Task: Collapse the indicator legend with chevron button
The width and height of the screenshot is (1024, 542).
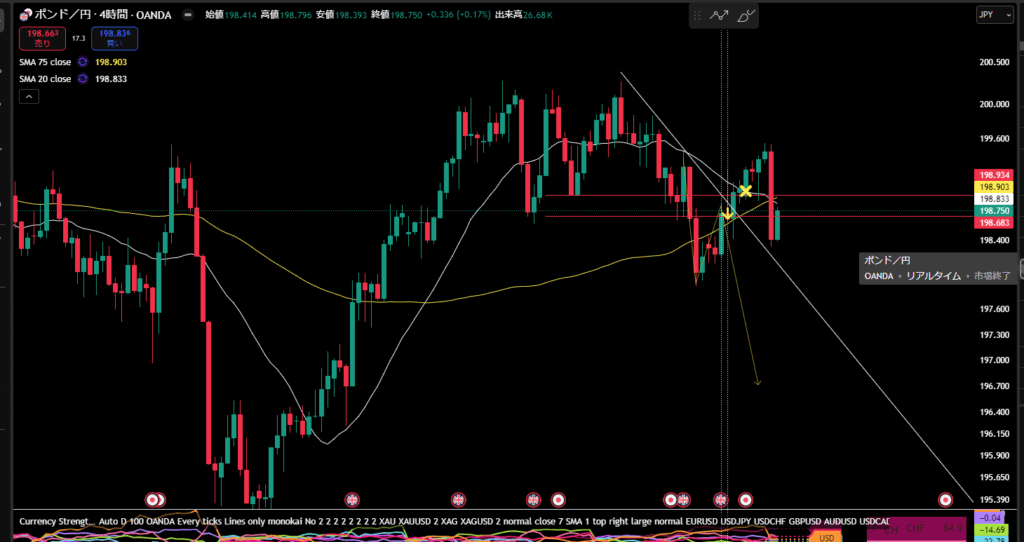Action: 29,97
